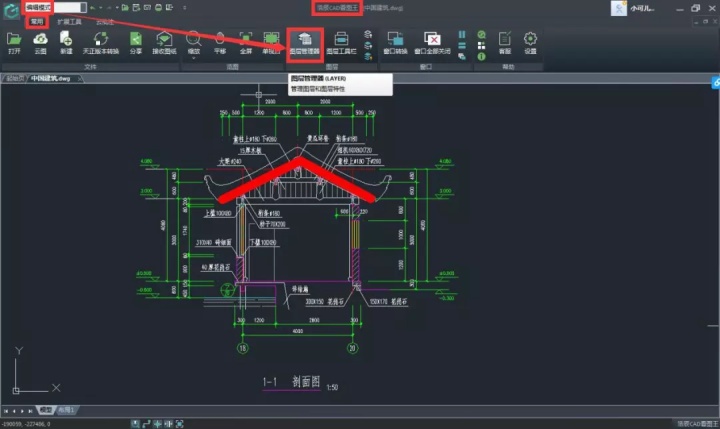The image size is (720, 429).
Task: Close the 中国建筑.dwg document tab
Action: click(79, 79)
